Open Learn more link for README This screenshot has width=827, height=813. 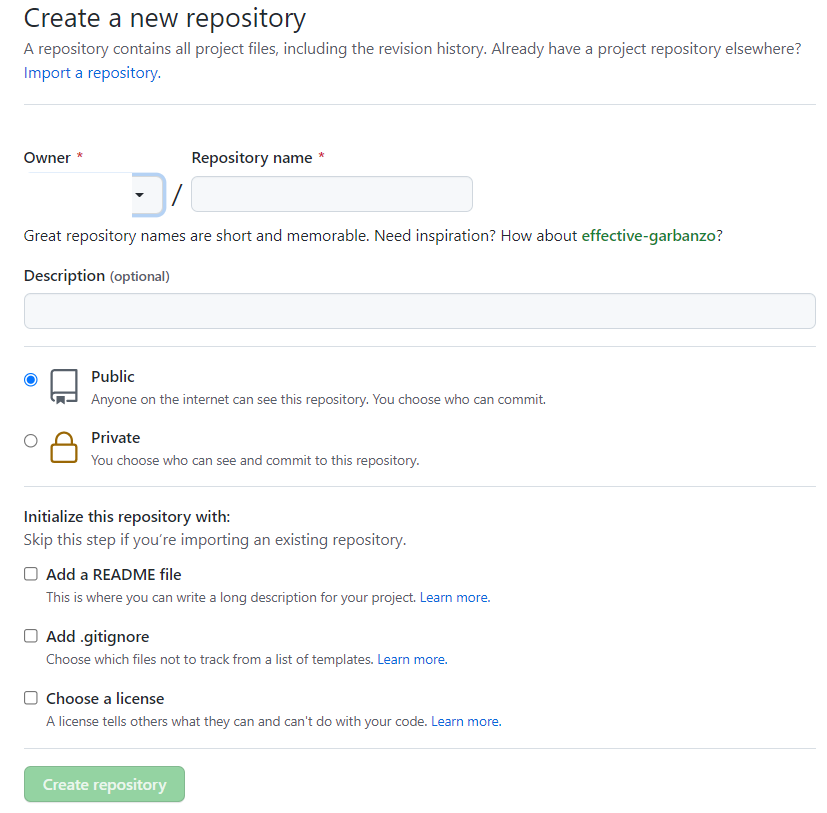pos(455,597)
